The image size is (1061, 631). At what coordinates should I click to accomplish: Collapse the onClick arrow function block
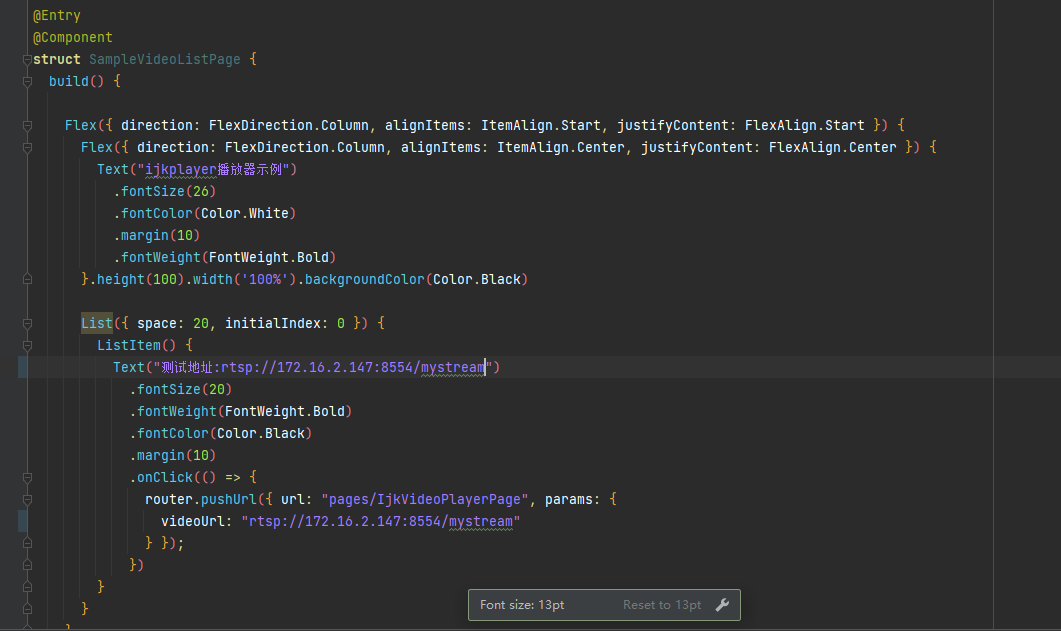(x=25, y=478)
